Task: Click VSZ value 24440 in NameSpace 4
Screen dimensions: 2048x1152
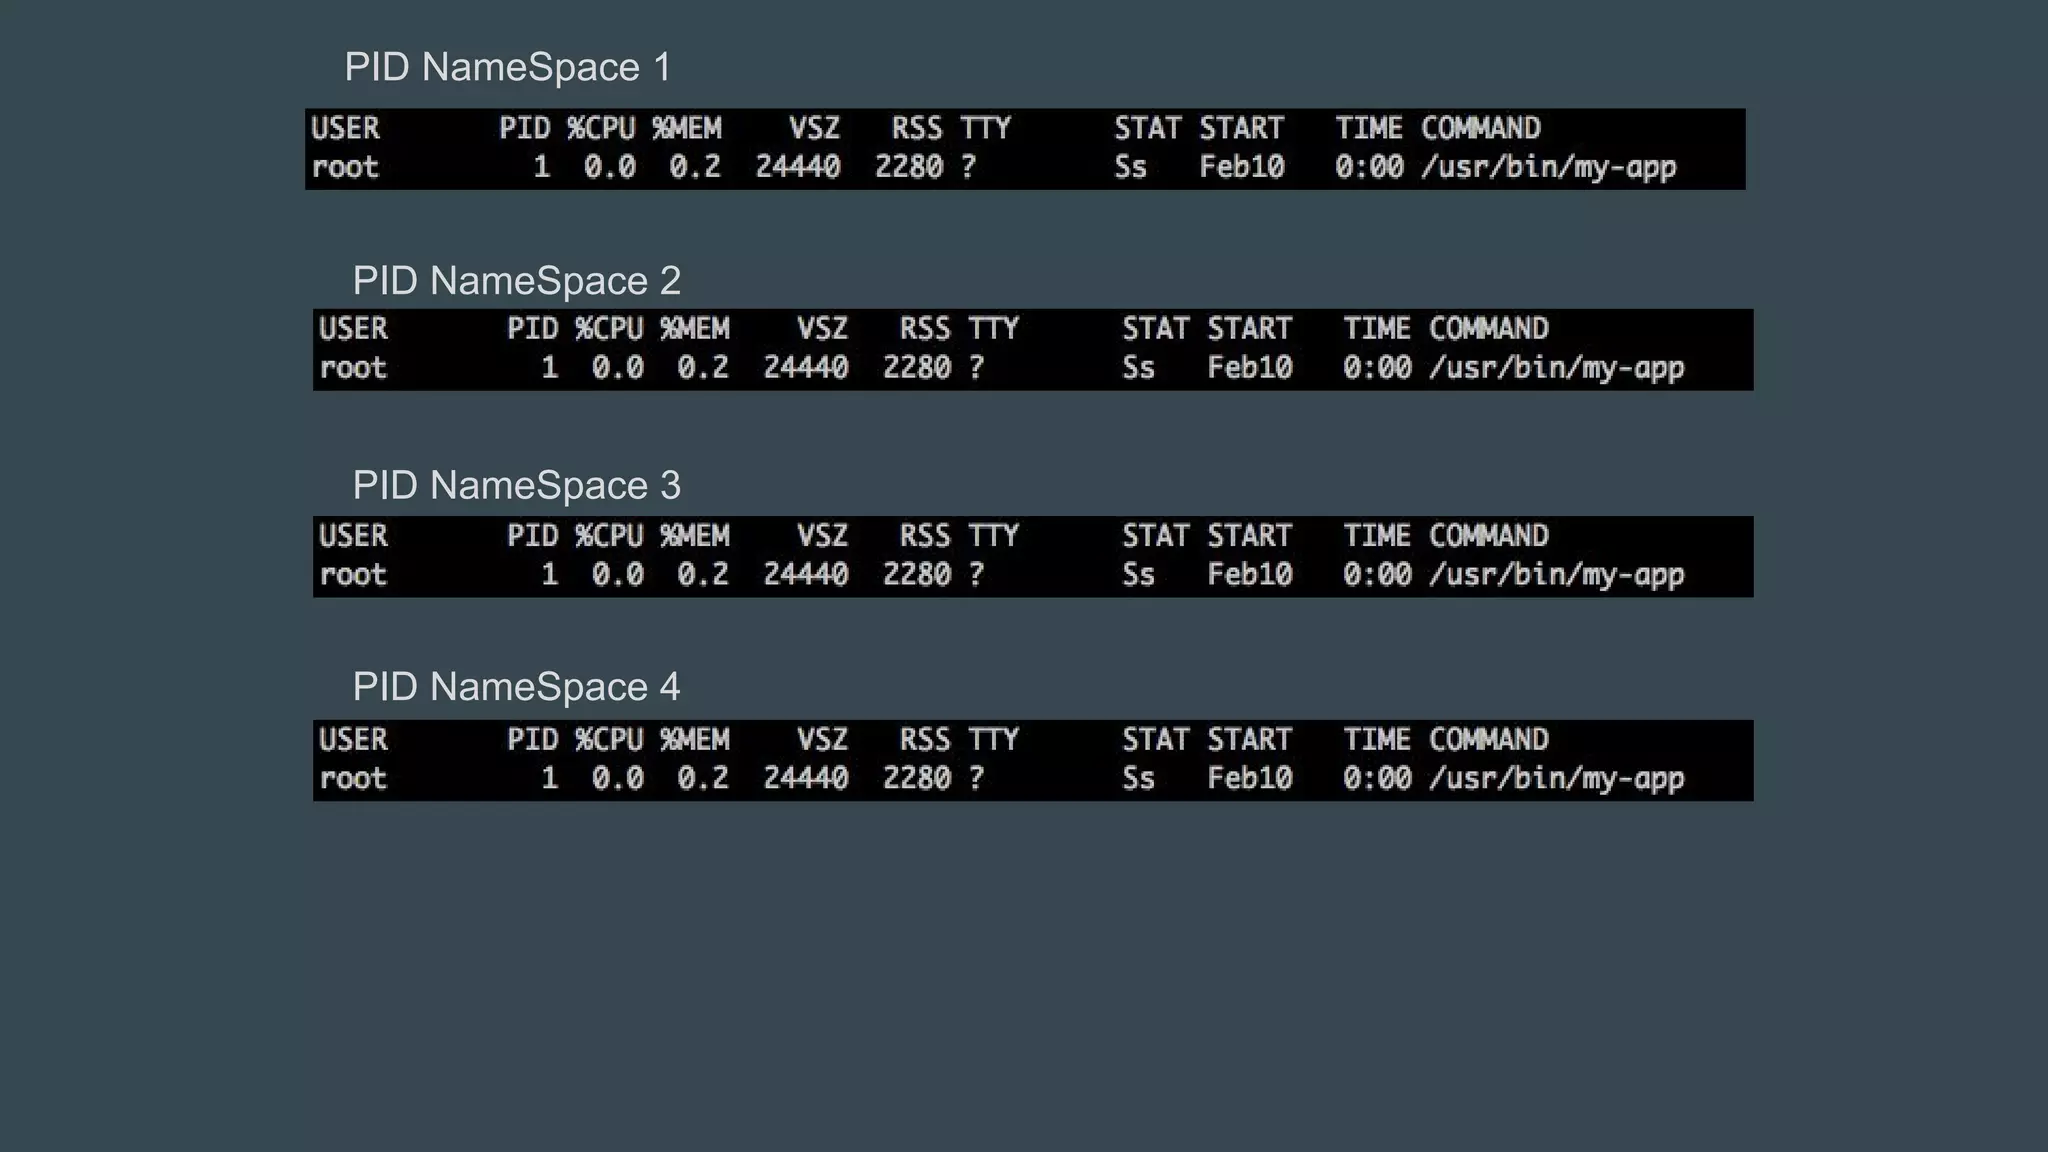Action: tap(806, 779)
